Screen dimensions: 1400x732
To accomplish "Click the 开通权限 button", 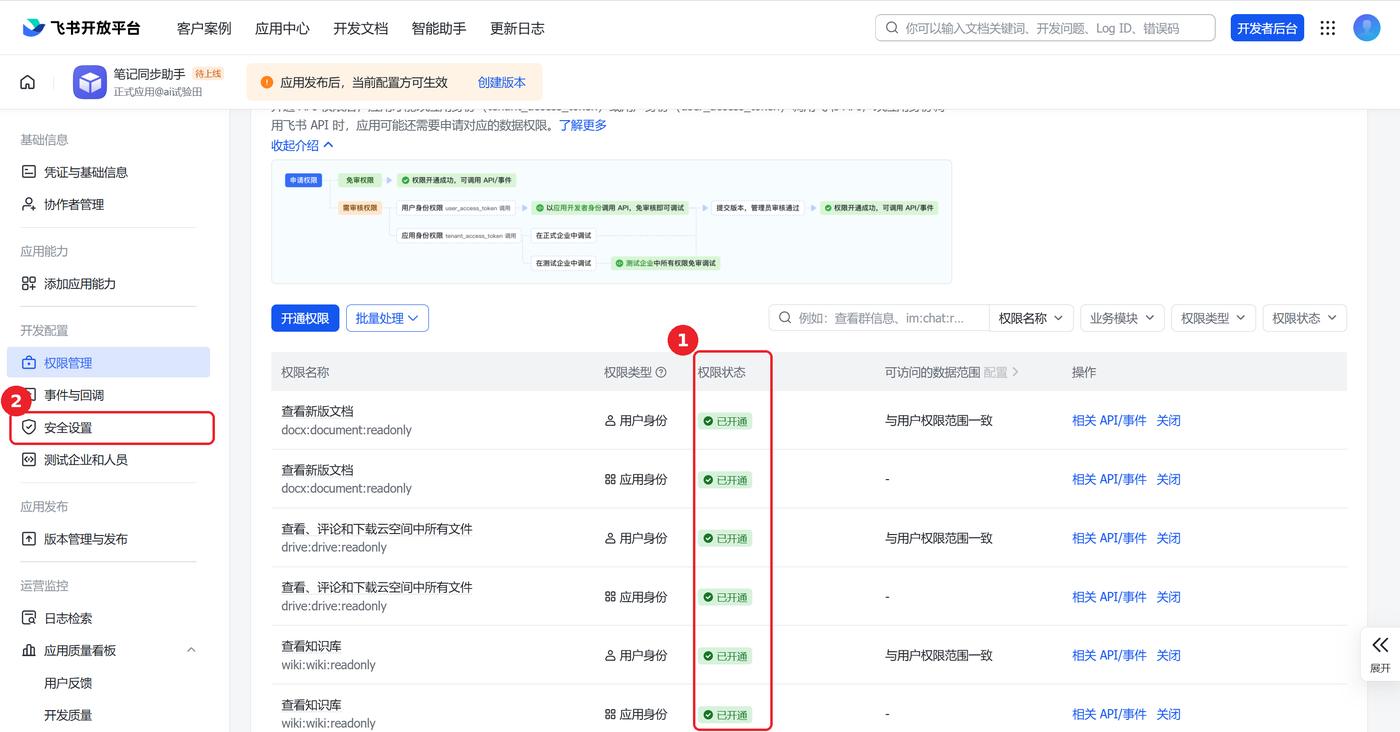I will [305, 318].
